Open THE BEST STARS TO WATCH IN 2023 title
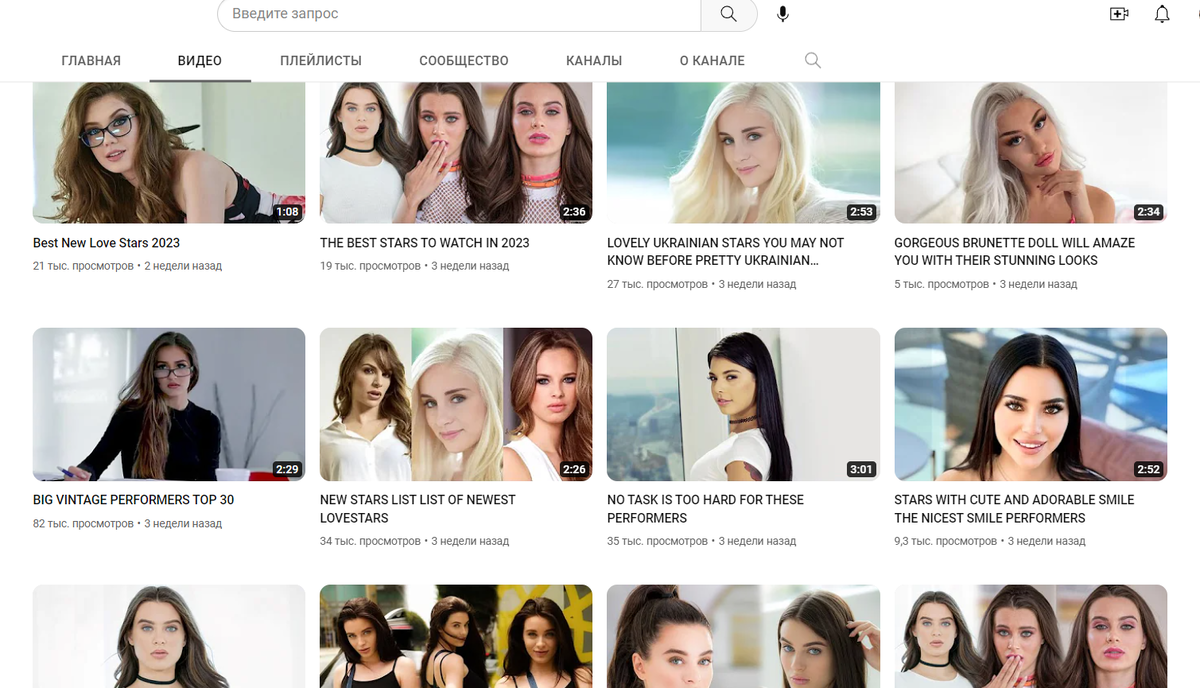This screenshot has width=1200, height=688. point(425,243)
